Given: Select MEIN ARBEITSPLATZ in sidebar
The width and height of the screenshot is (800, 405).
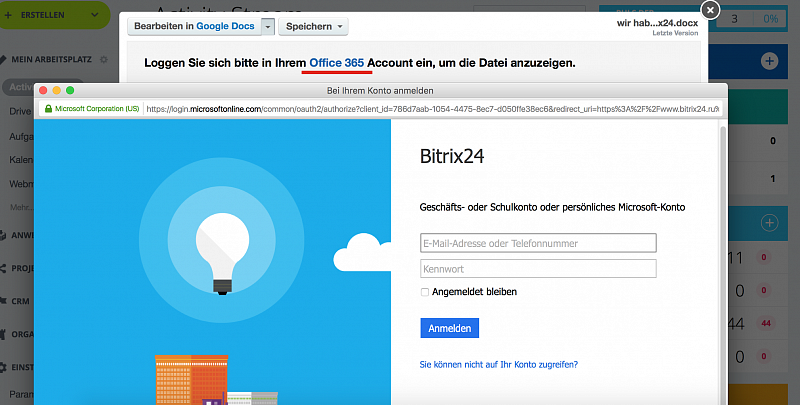Looking at the screenshot, I should click(52, 60).
